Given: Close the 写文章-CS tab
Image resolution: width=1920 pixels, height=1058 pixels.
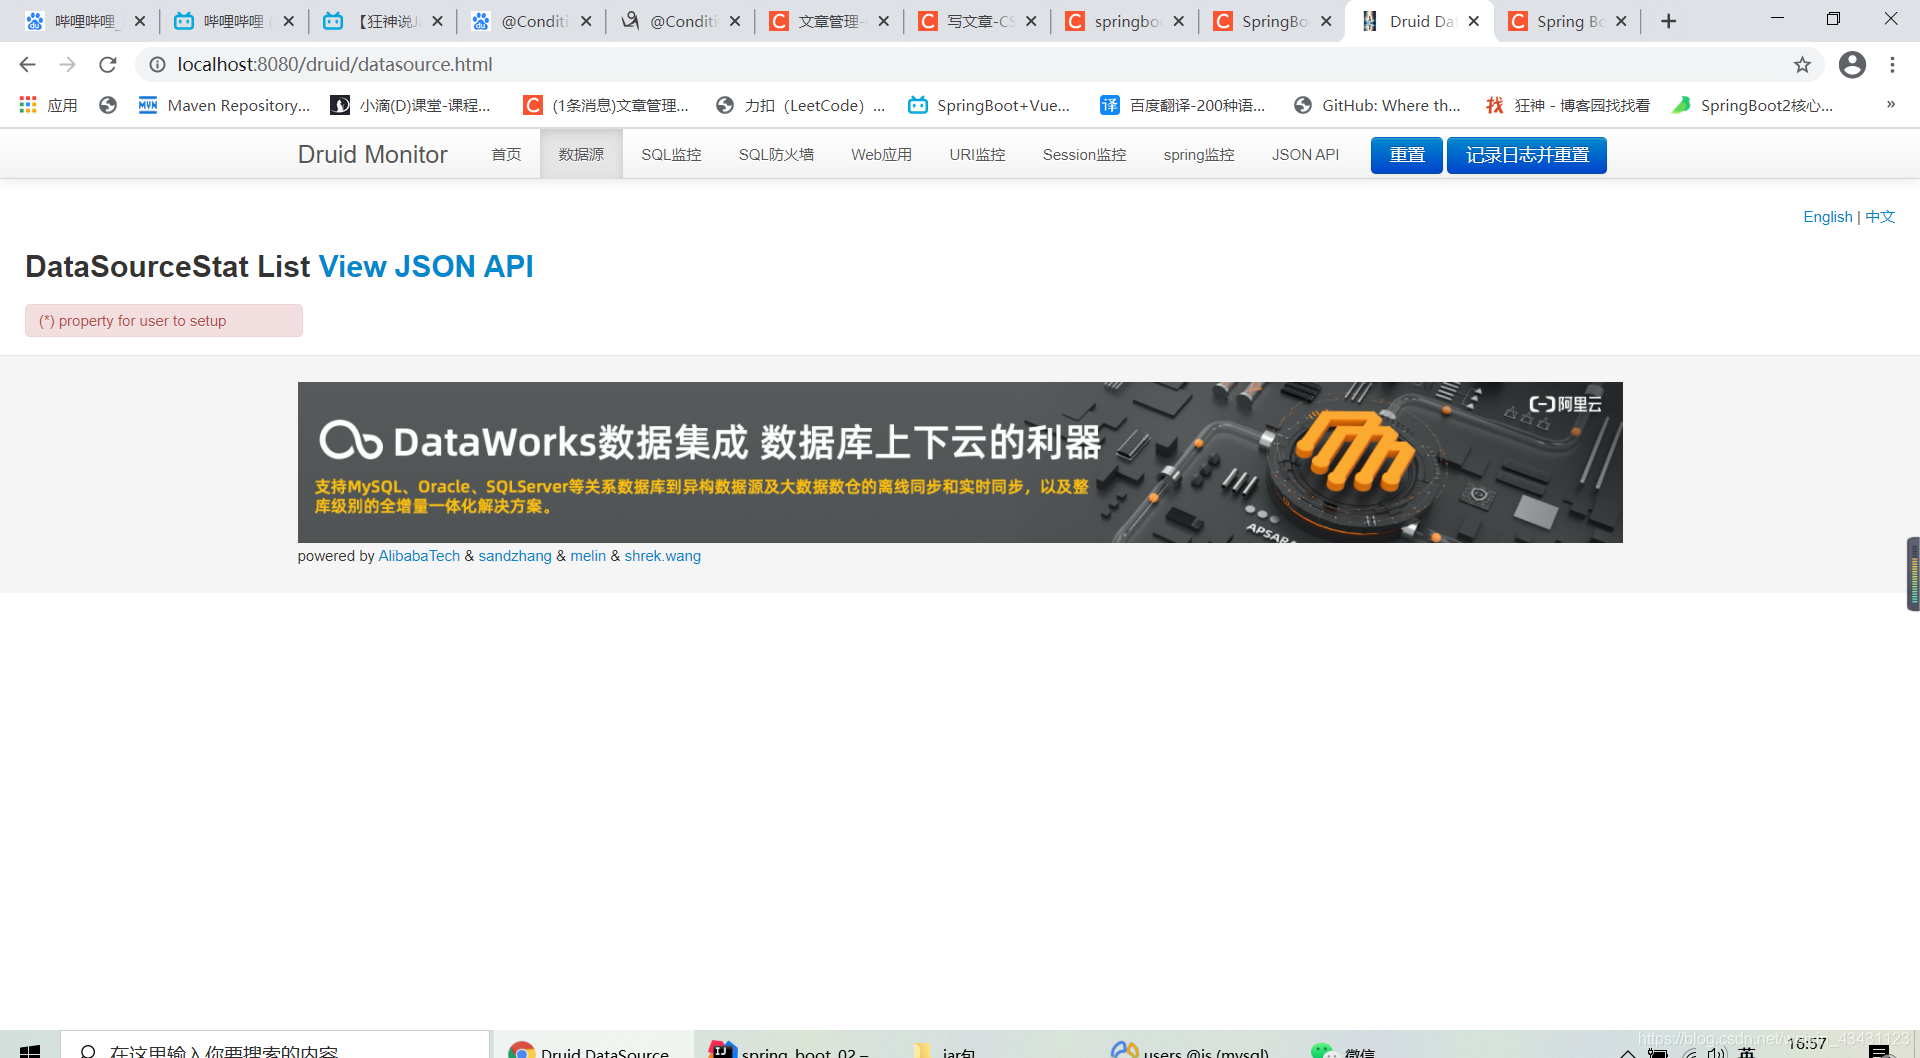Looking at the screenshot, I should click(x=1031, y=21).
